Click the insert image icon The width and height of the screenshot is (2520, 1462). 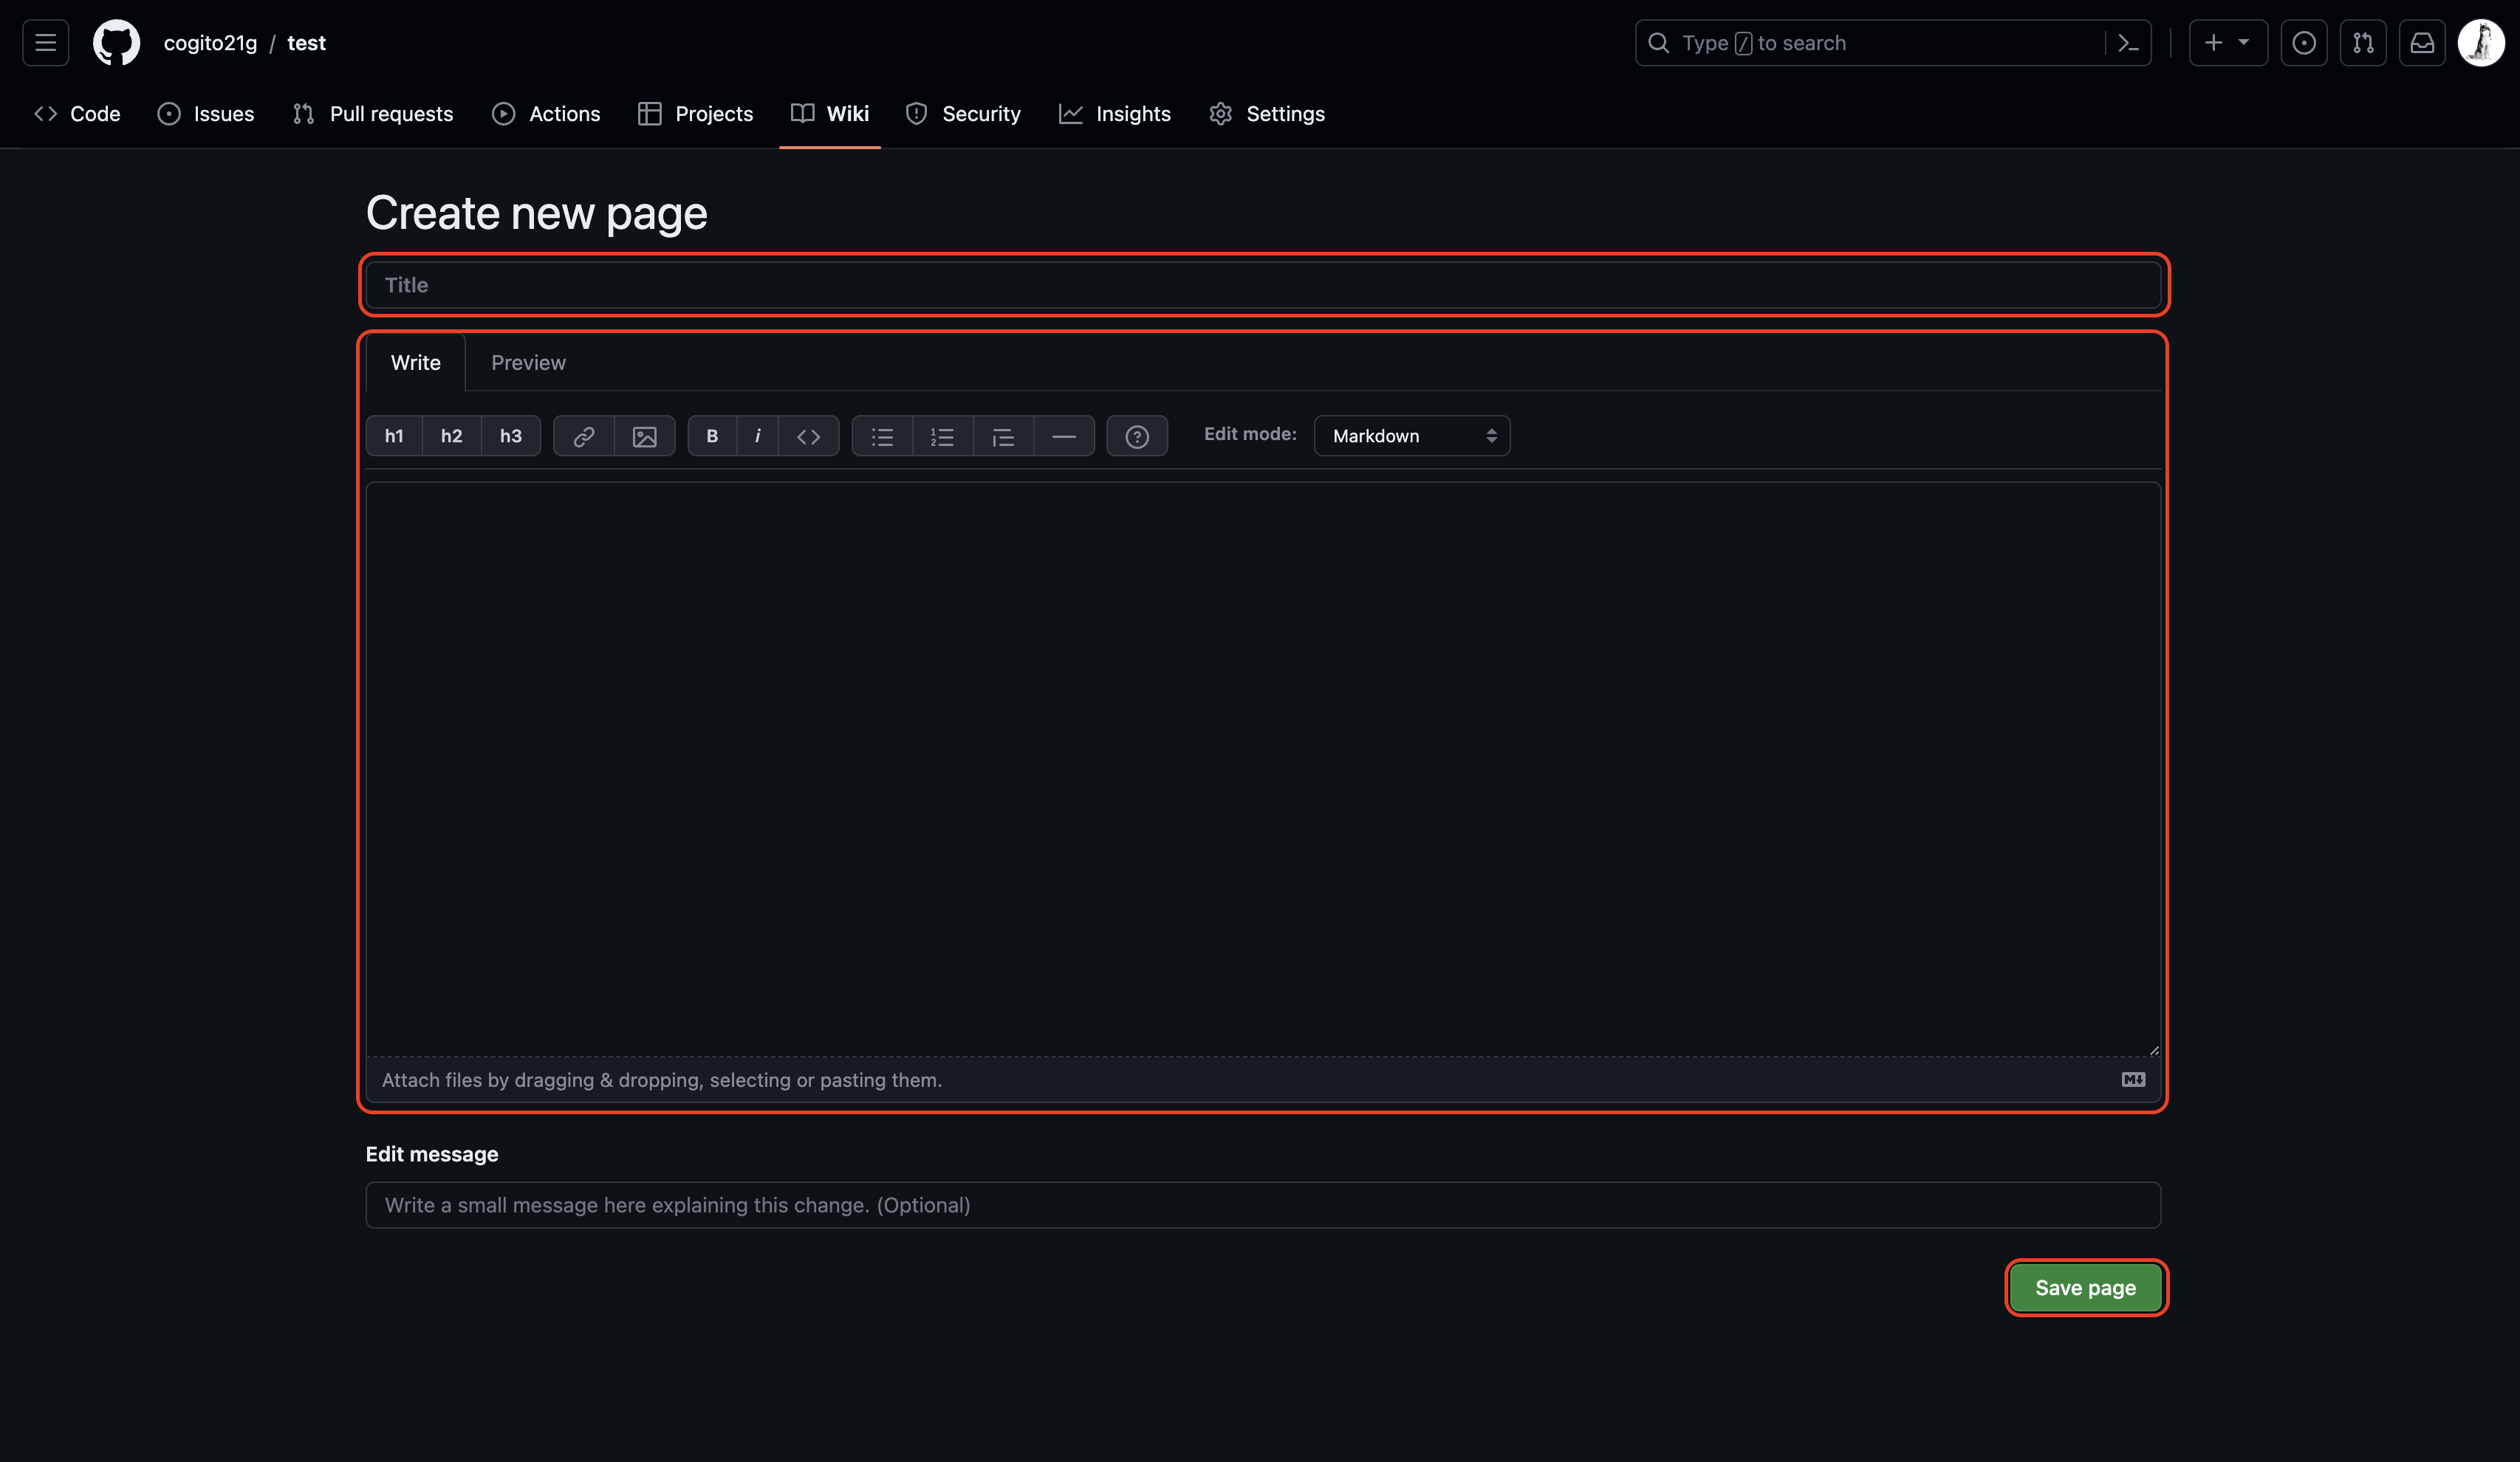pyautogui.click(x=644, y=436)
